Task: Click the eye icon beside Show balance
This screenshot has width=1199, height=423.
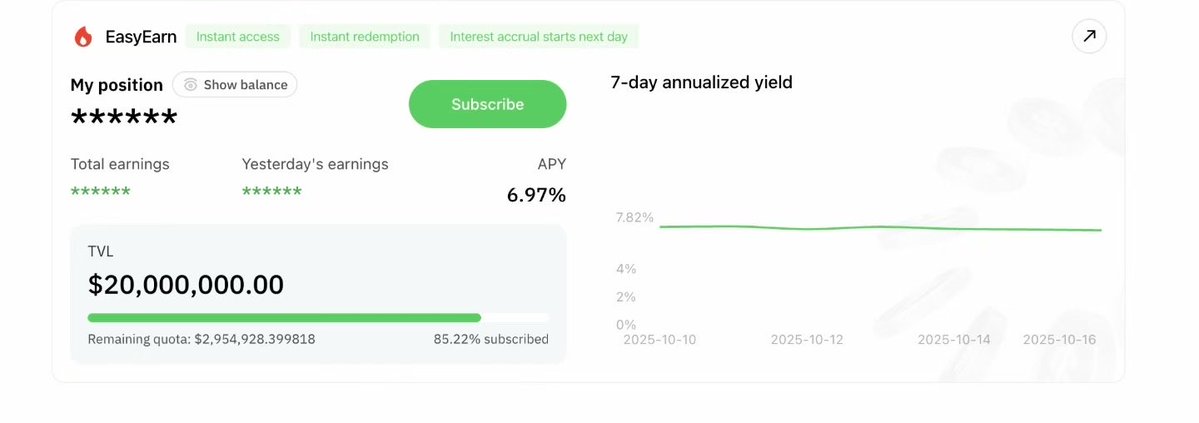Action: 190,85
